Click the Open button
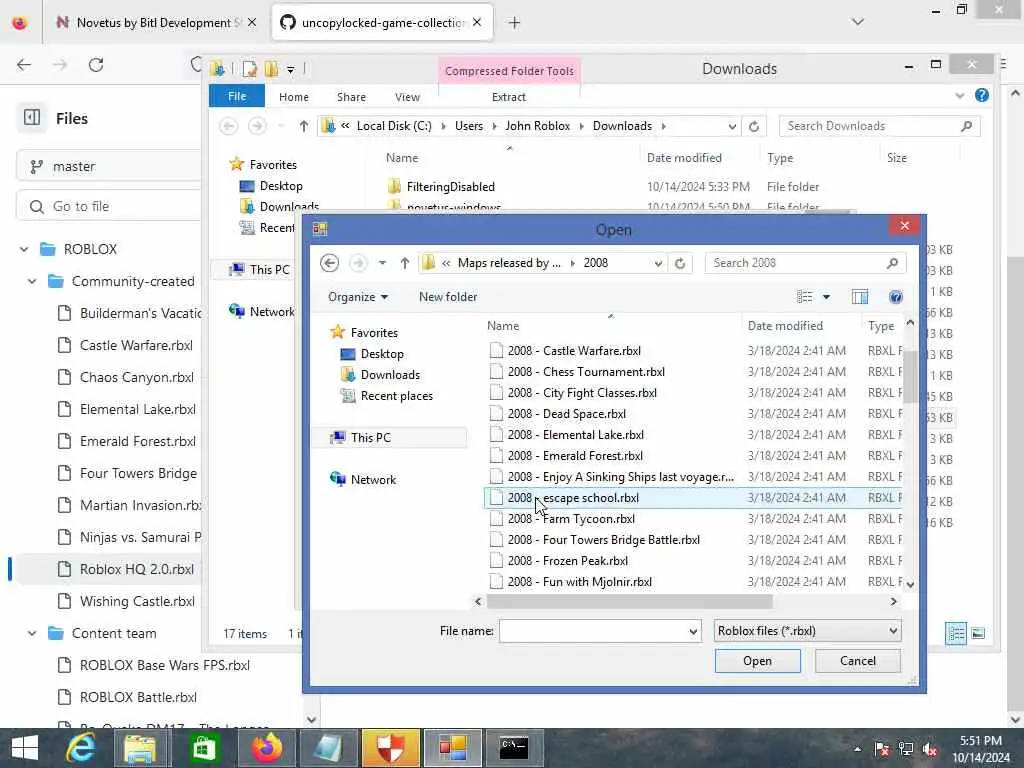Screen dimensions: 1024x768 758,661
